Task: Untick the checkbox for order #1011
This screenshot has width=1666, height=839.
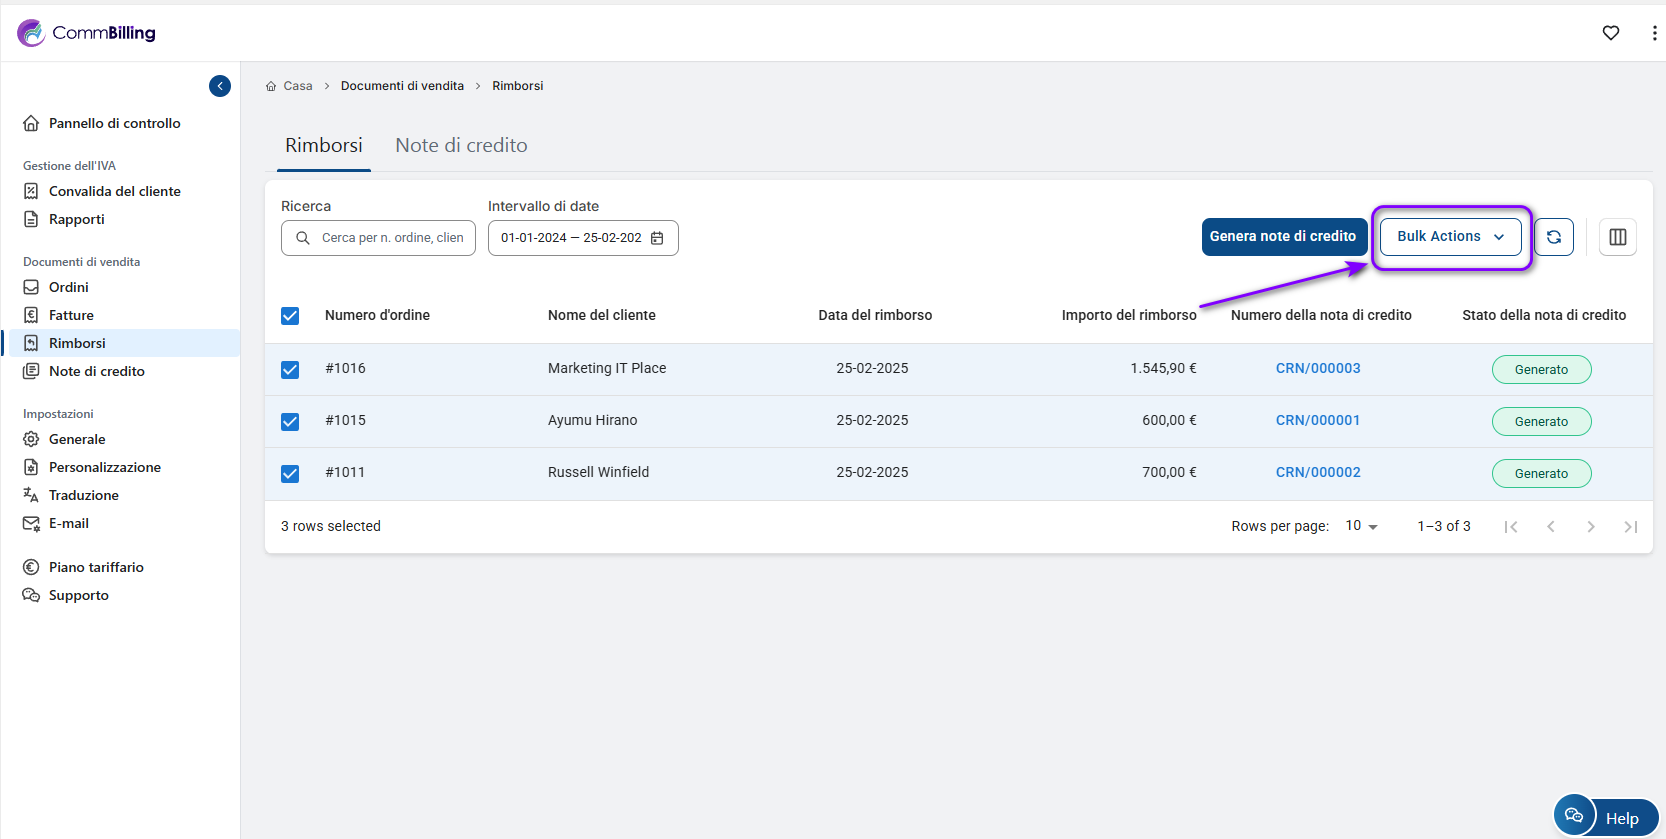Action: (290, 474)
